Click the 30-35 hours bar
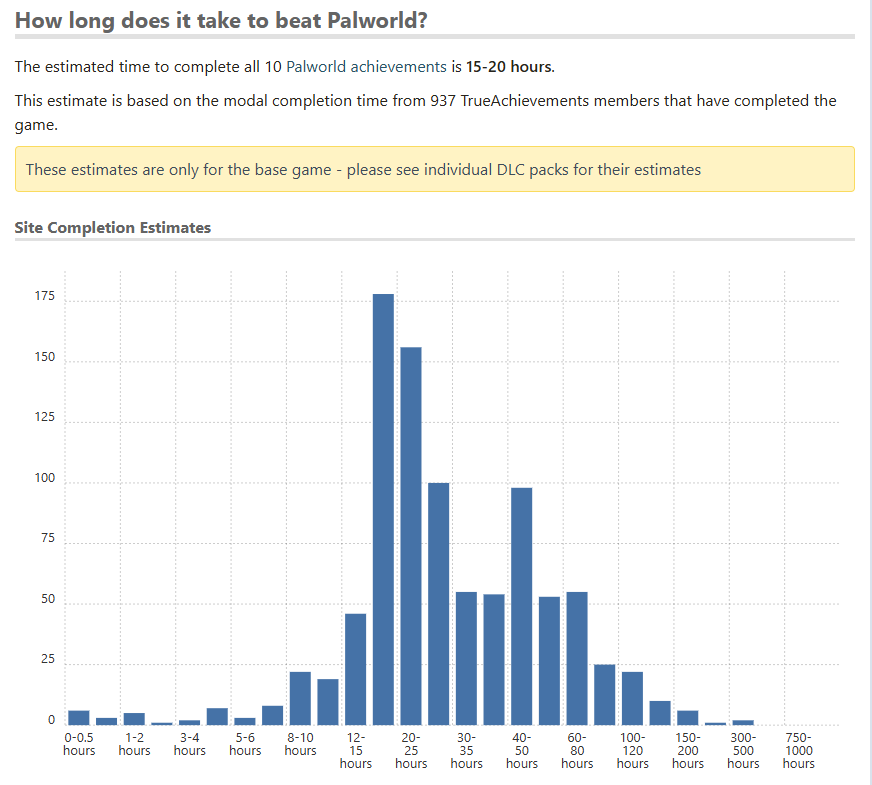Screen dimensions: 872x785 [467, 658]
